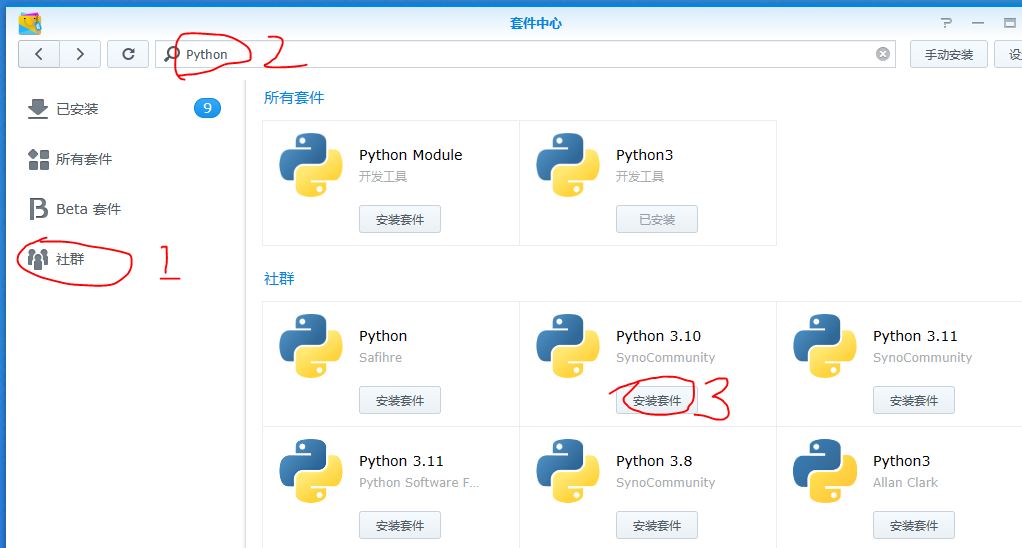This screenshot has width=1022, height=548.
Task: Install the Python 3.8 package
Action: 656,525
